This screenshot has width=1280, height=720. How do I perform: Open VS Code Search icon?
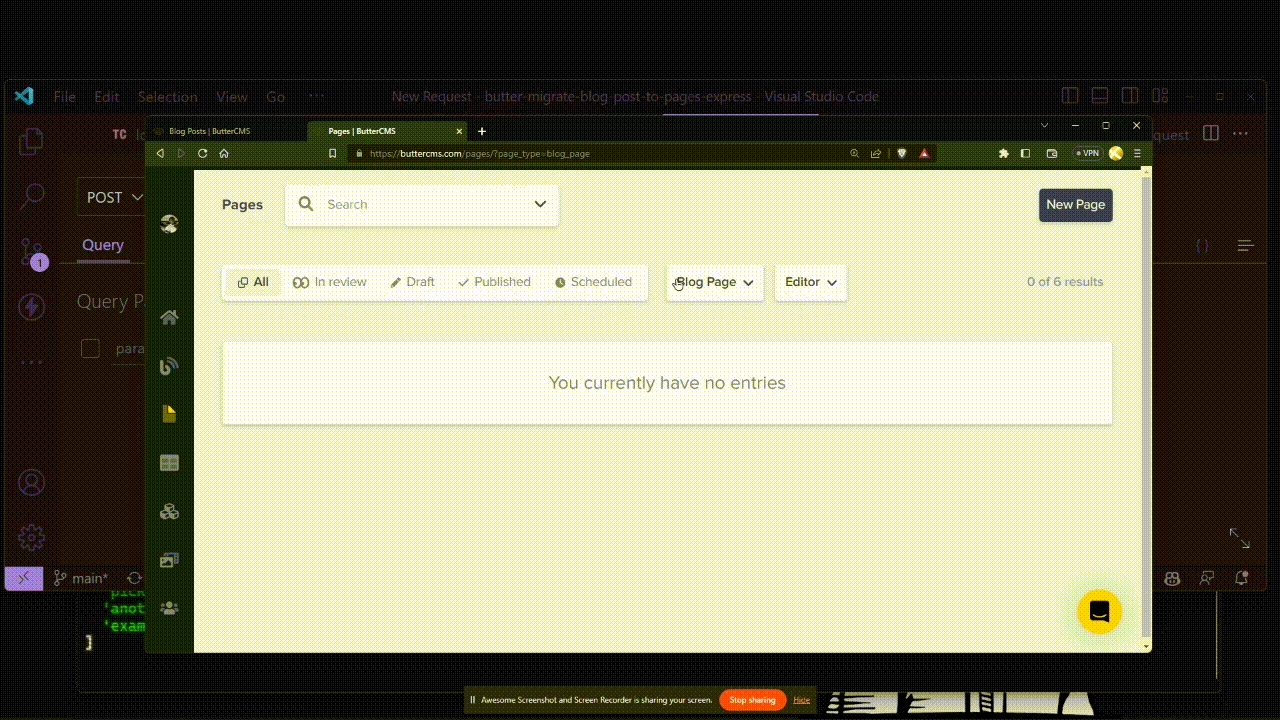pyautogui.click(x=32, y=196)
